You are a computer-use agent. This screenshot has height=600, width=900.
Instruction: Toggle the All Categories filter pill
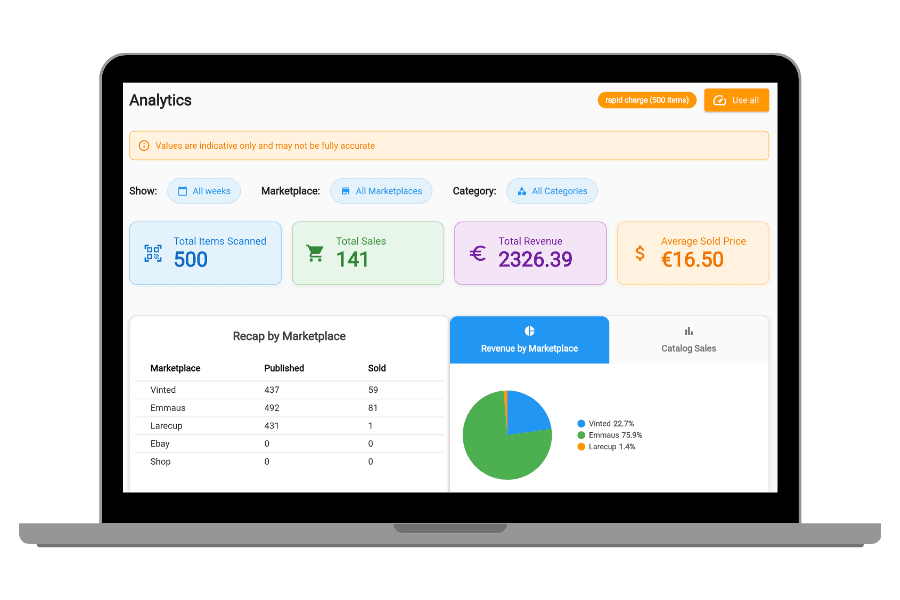pyautogui.click(x=552, y=190)
